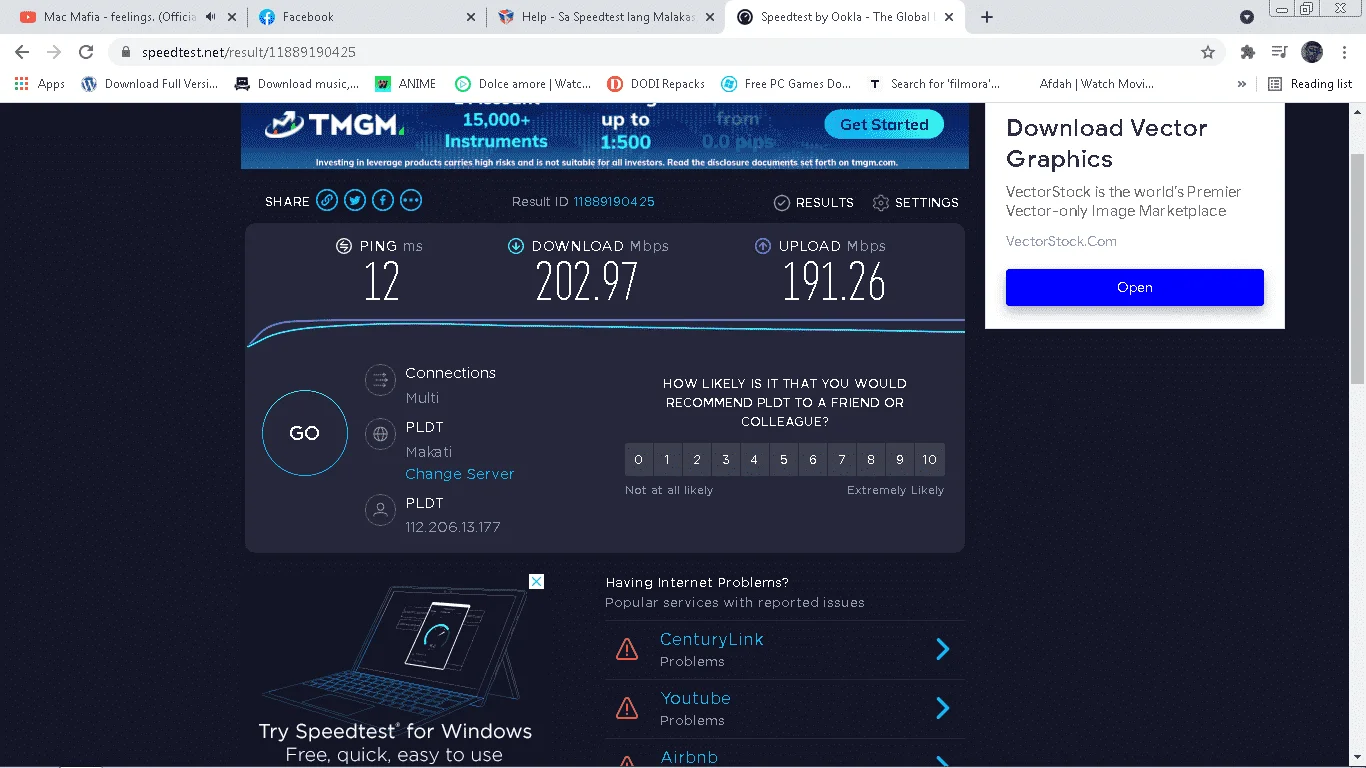Click the download arrow icon
This screenshot has height=768, width=1366.
[516, 246]
